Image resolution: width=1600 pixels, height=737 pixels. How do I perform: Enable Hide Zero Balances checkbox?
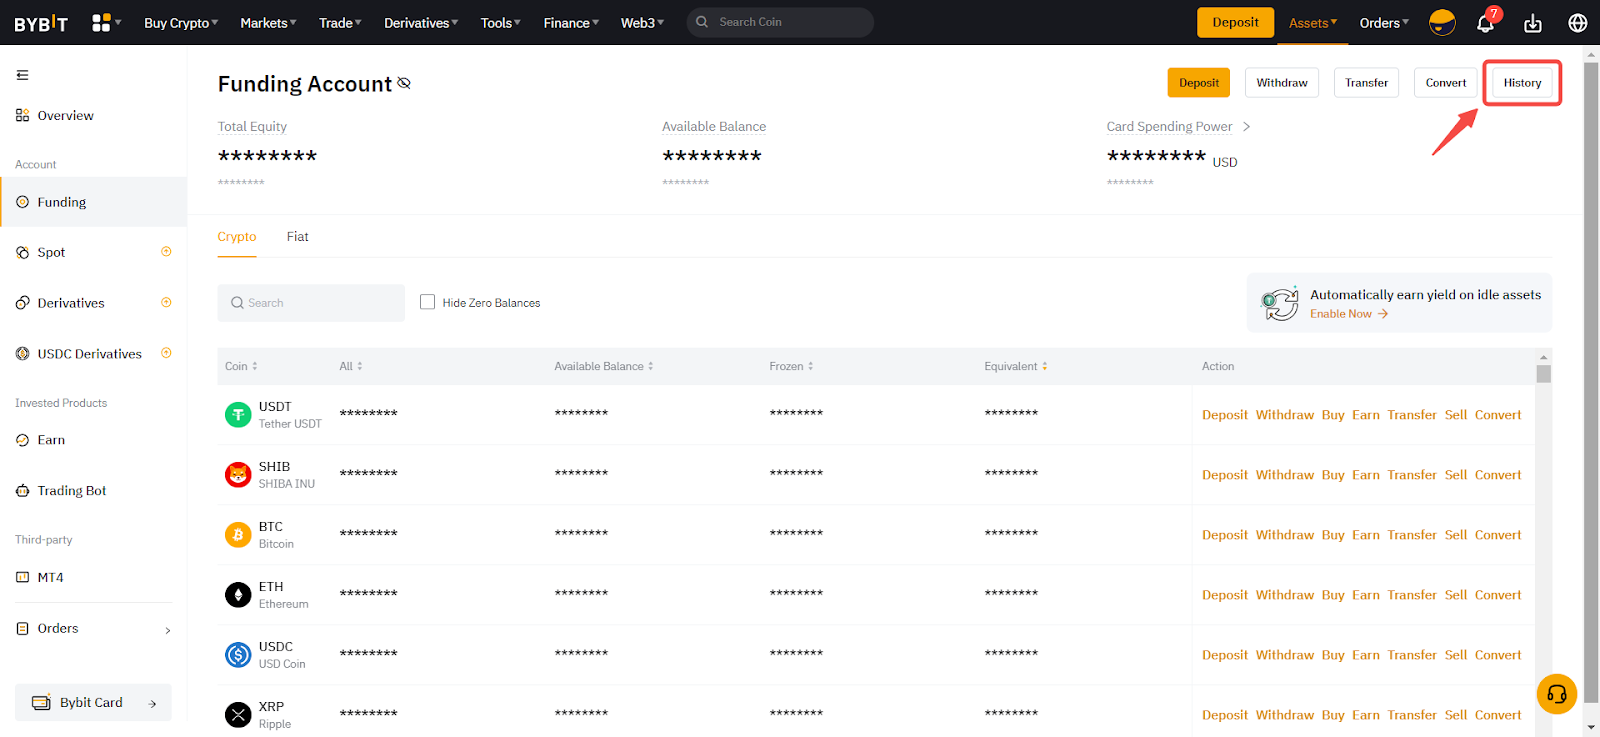tap(427, 302)
